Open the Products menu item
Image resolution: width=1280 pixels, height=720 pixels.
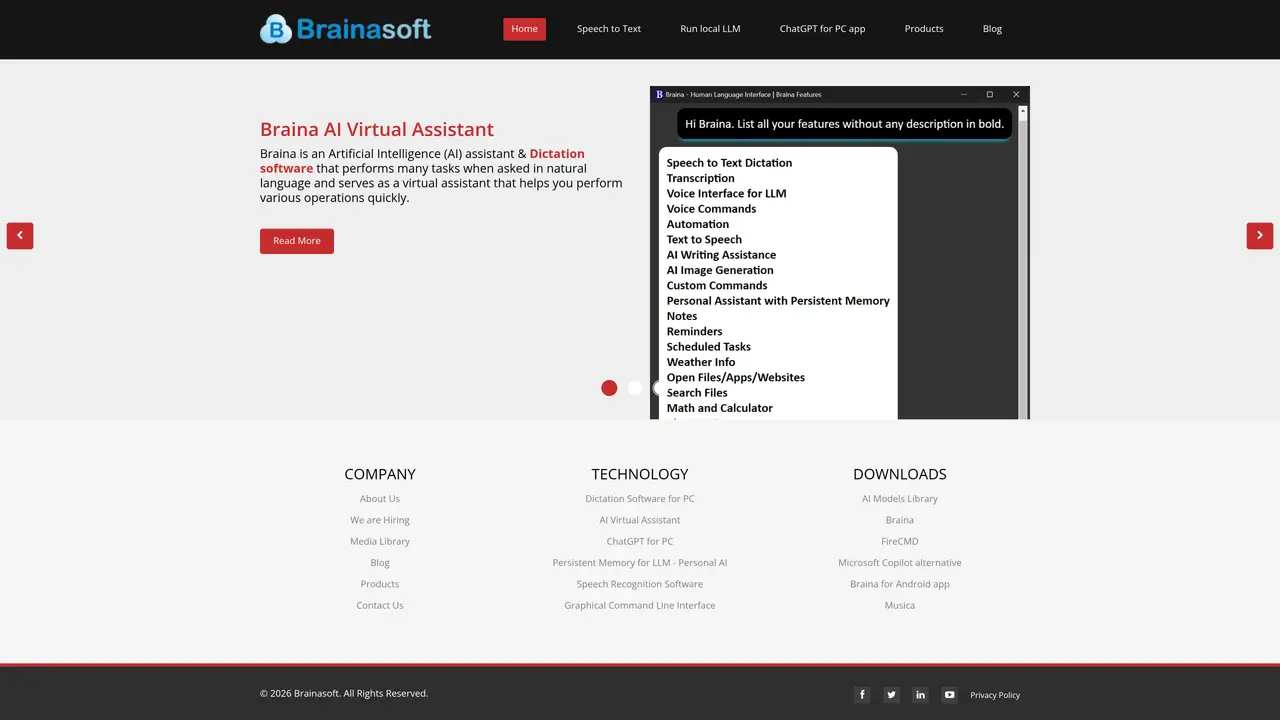[x=924, y=29]
